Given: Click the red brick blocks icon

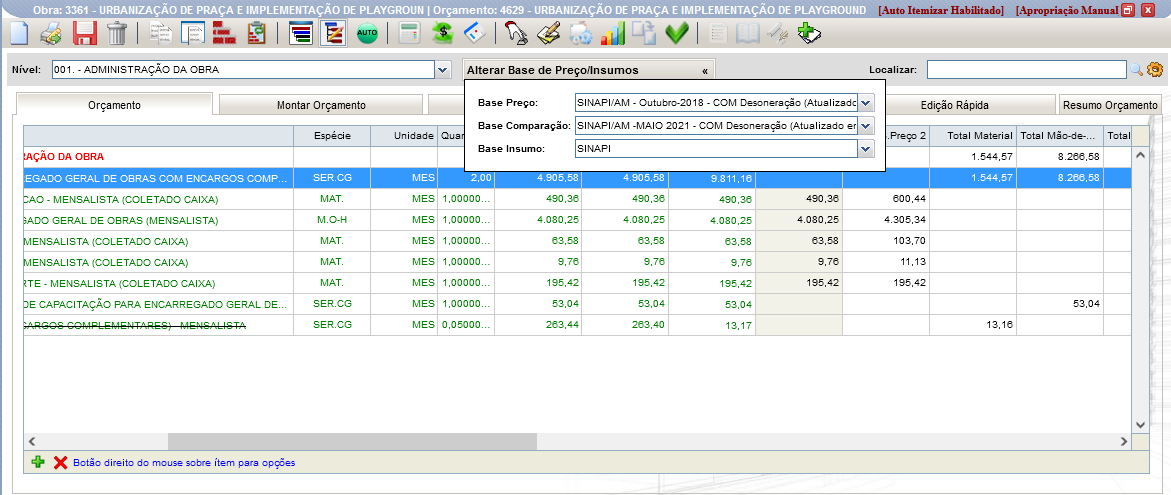Looking at the screenshot, I should (225, 34).
